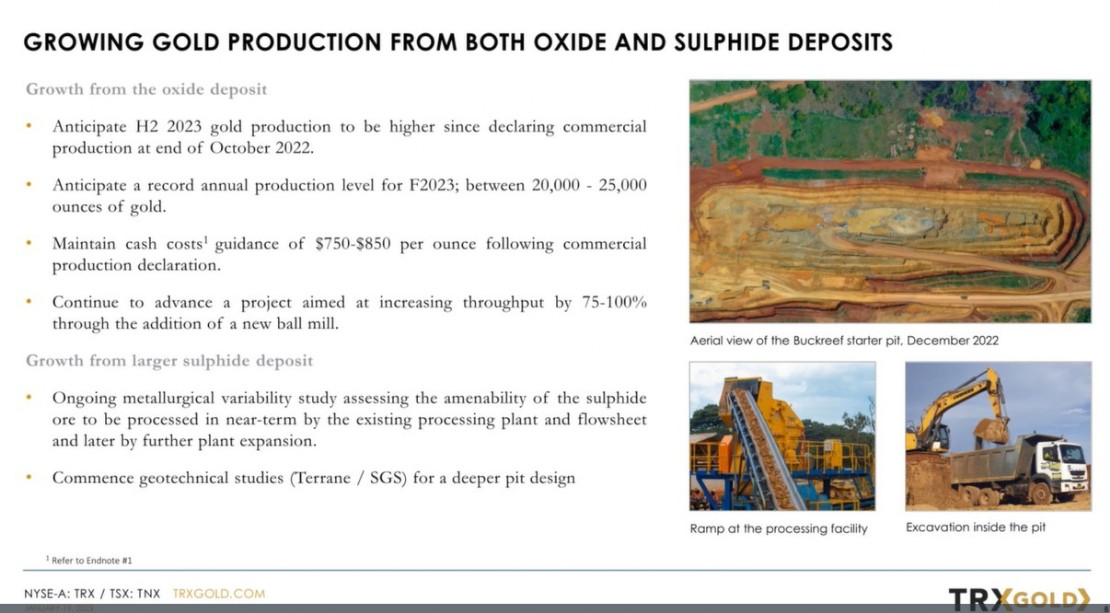1110x613 pixels.
Task: Select the metallurgical variability study bullet
Action: [349, 419]
